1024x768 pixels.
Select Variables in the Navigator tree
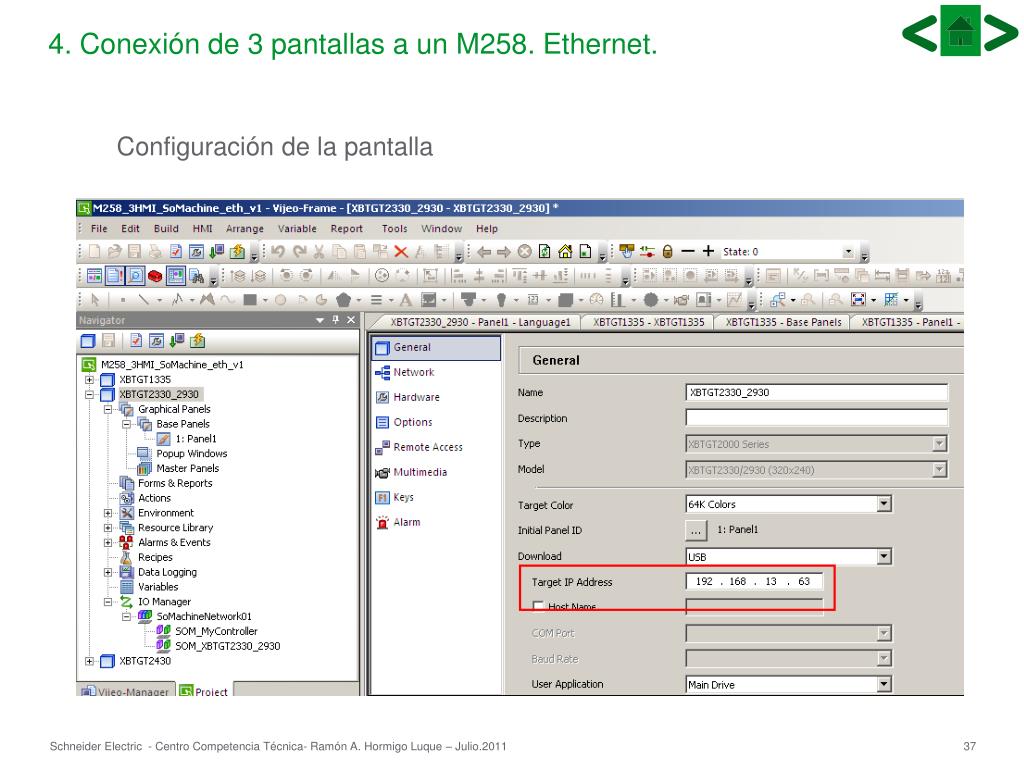pyautogui.click(x=157, y=587)
